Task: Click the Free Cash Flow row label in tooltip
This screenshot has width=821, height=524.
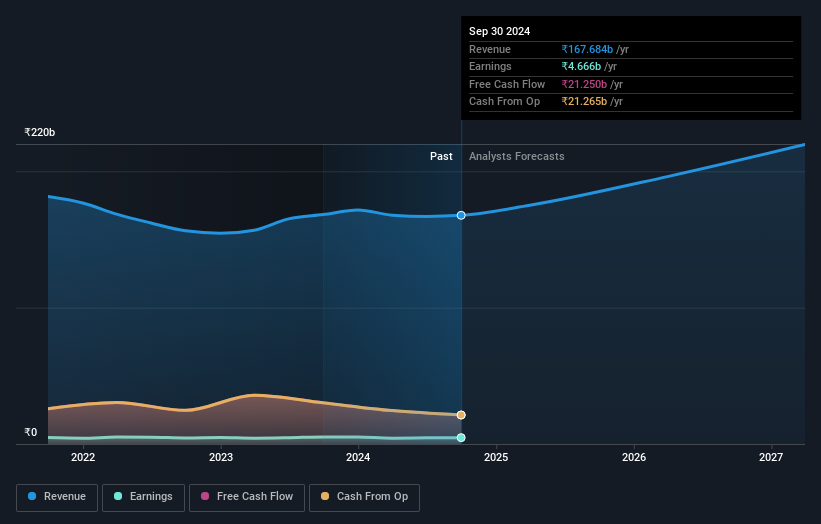Action: pos(507,84)
